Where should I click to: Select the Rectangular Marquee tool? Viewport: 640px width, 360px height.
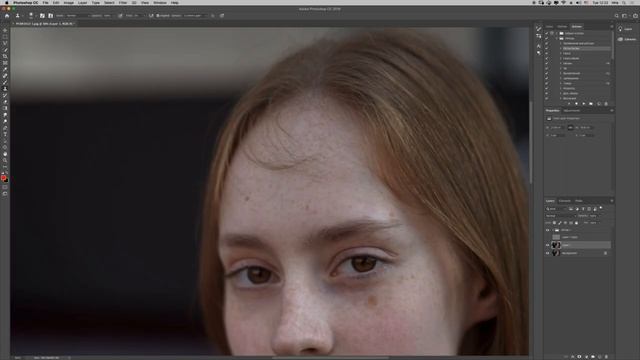coord(5,37)
